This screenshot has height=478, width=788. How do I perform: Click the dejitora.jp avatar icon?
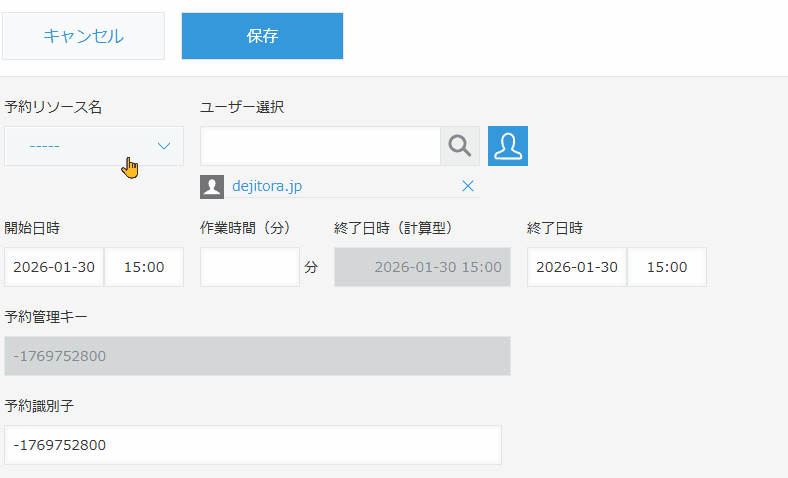[x=212, y=187]
